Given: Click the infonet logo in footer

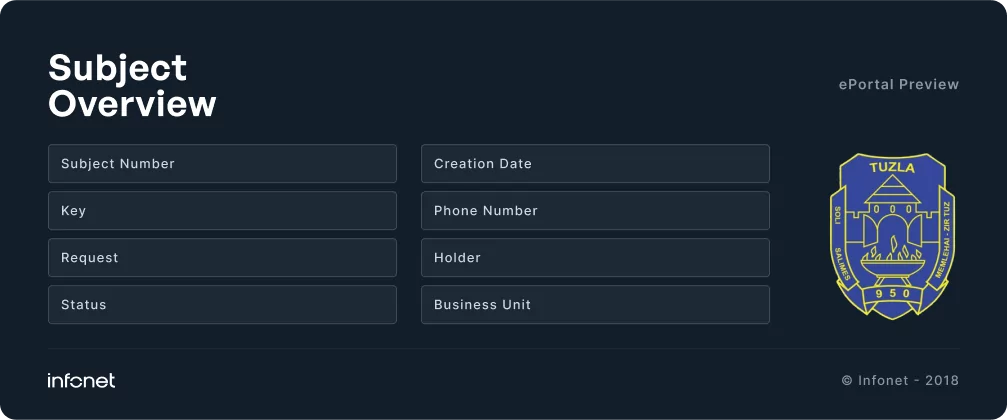Looking at the screenshot, I should pyautogui.click(x=81, y=381).
